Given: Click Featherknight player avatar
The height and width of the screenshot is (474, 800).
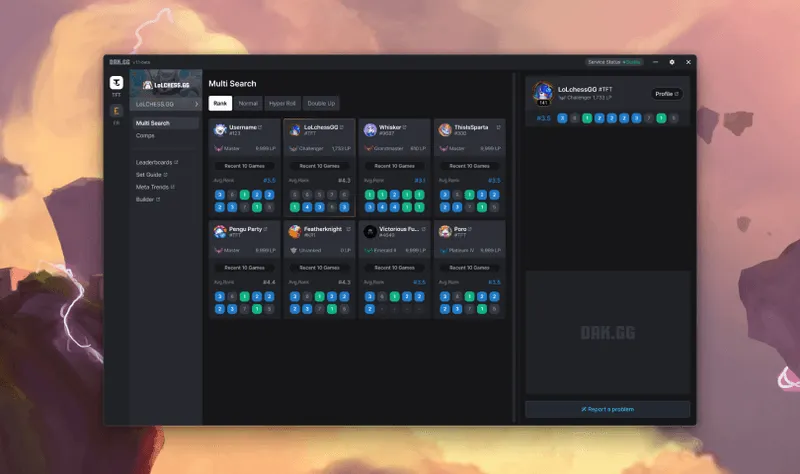Looking at the screenshot, I should (x=295, y=232).
